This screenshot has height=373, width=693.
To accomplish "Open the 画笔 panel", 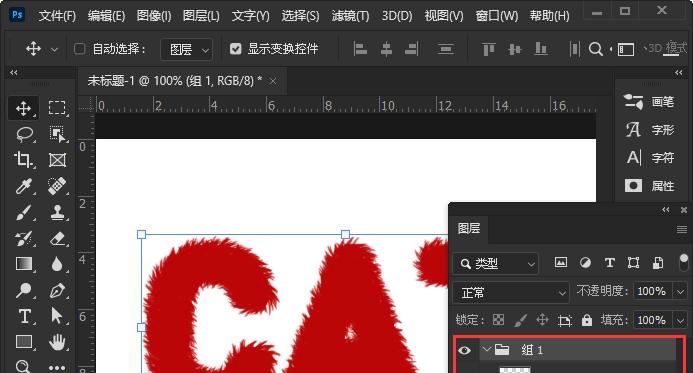I will point(649,102).
